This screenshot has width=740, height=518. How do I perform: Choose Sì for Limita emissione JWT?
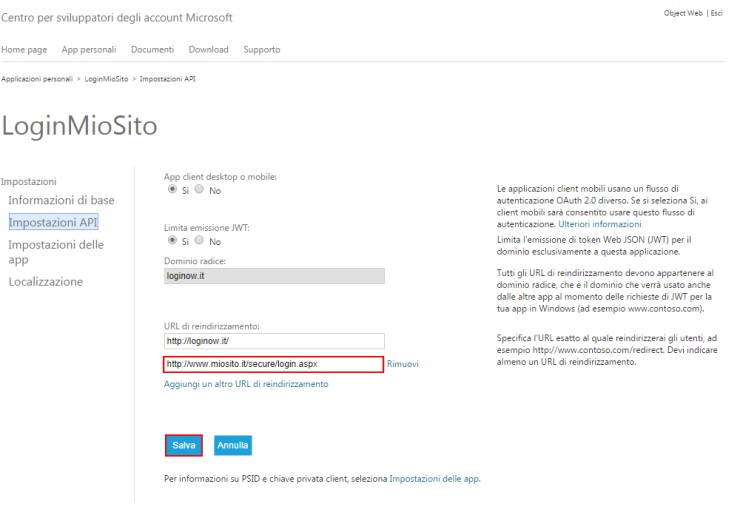(x=172, y=241)
